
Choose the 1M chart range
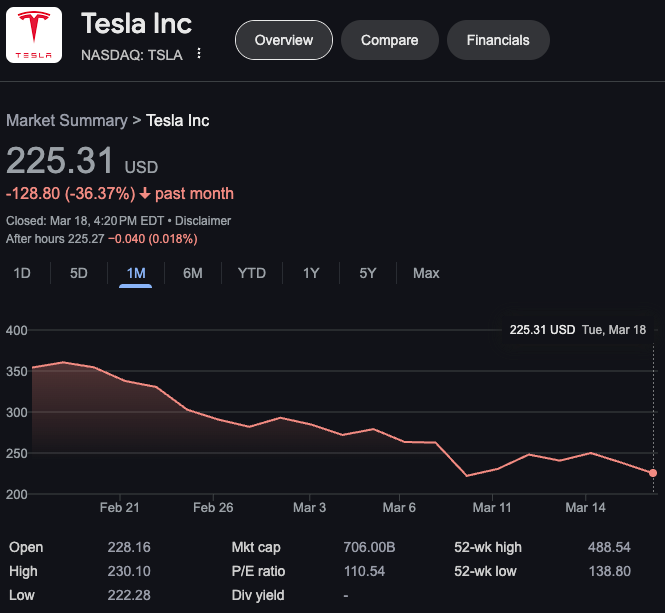(x=136, y=273)
